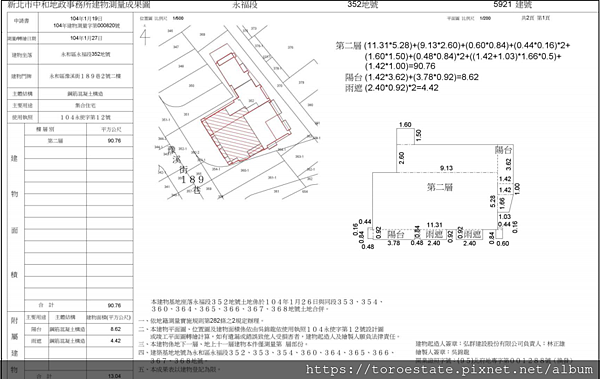
Task: Click the 建物面積(平方公尺) annex column header
Action: click(109, 317)
